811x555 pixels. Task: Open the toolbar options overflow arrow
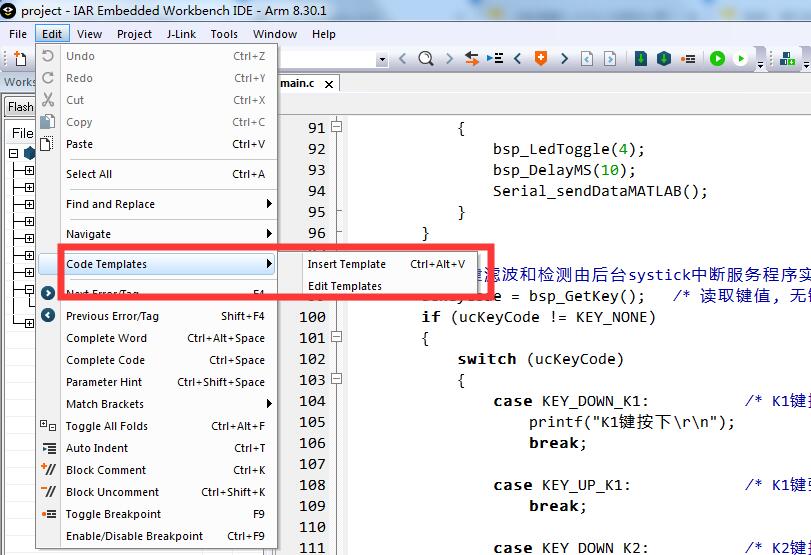pos(760,64)
